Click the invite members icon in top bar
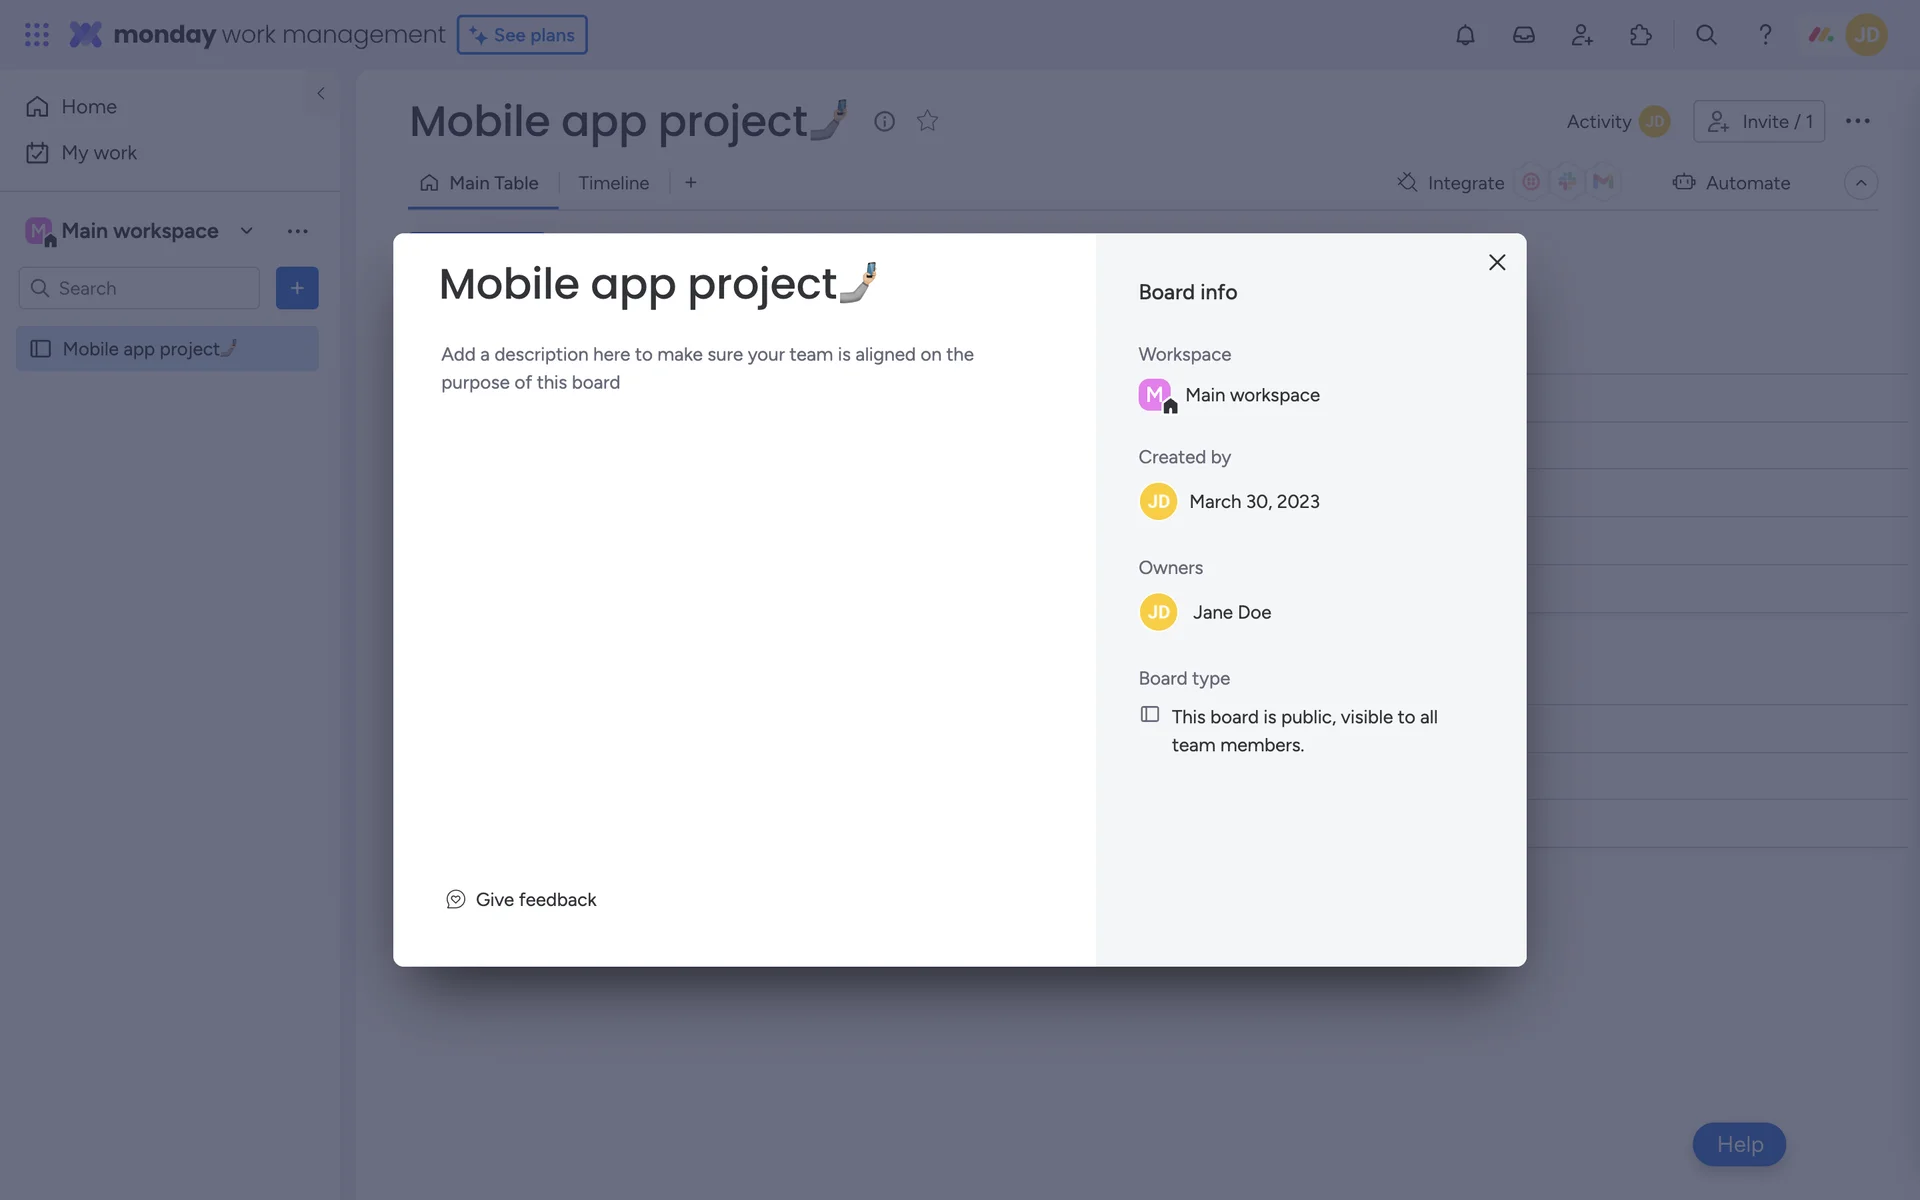 (x=1582, y=35)
